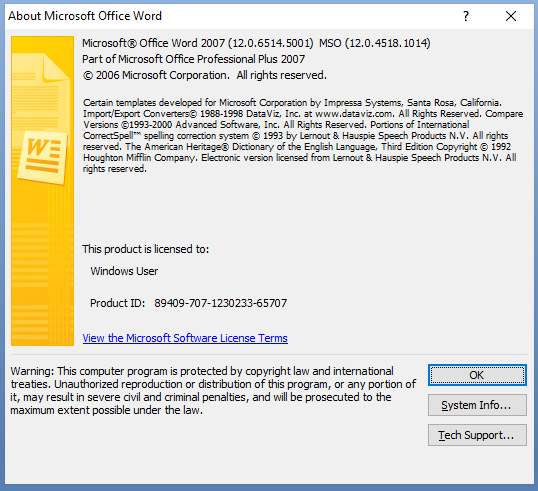The width and height of the screenshot is (538, 491).
Task: Click the 'Windows User' licensee name
Action: point(124,271)
